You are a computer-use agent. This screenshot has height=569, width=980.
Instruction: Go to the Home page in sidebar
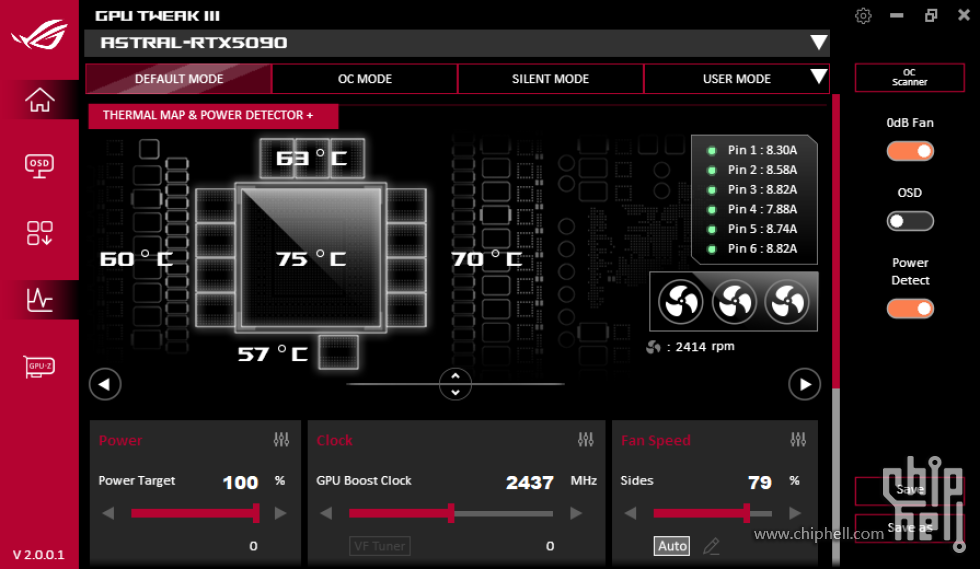click(x=39, y=100)
